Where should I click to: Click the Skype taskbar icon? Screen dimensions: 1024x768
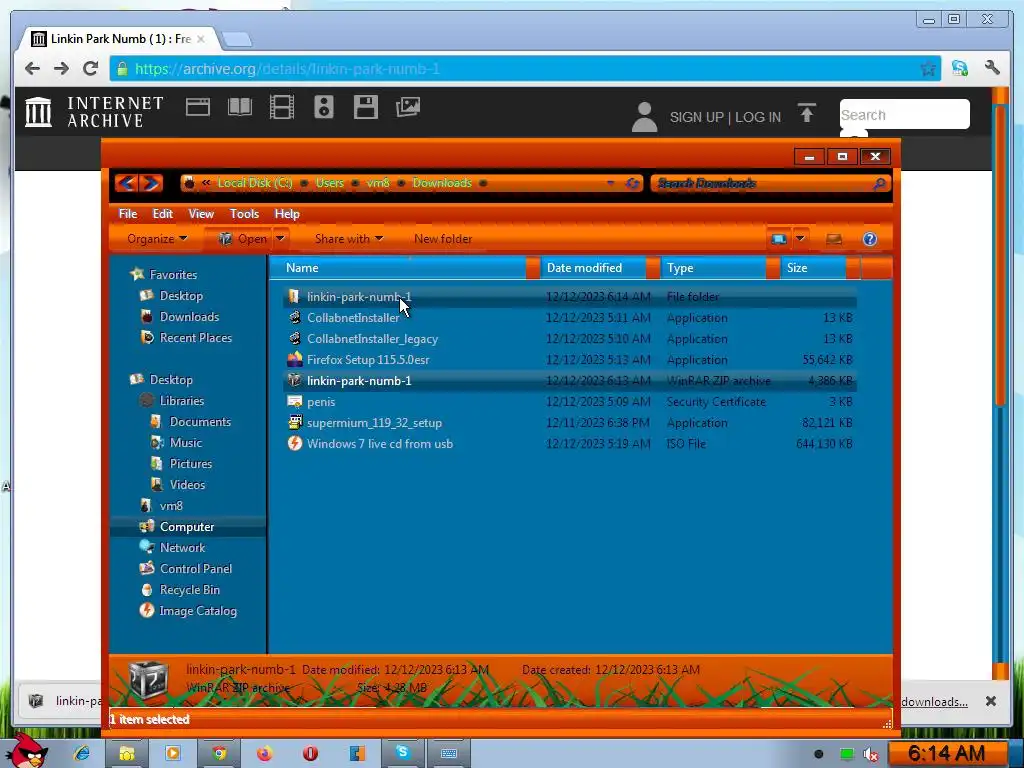click(x=402, y=753)
